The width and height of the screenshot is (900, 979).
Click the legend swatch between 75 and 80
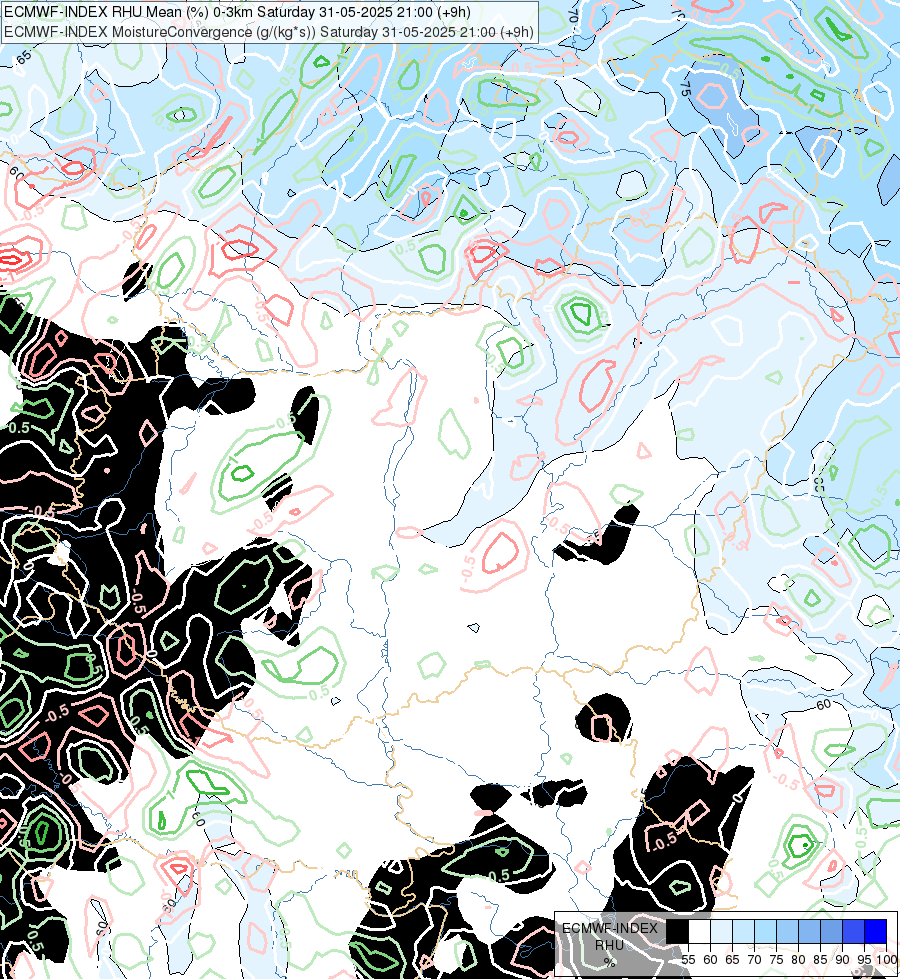click(x=787, y=931)
